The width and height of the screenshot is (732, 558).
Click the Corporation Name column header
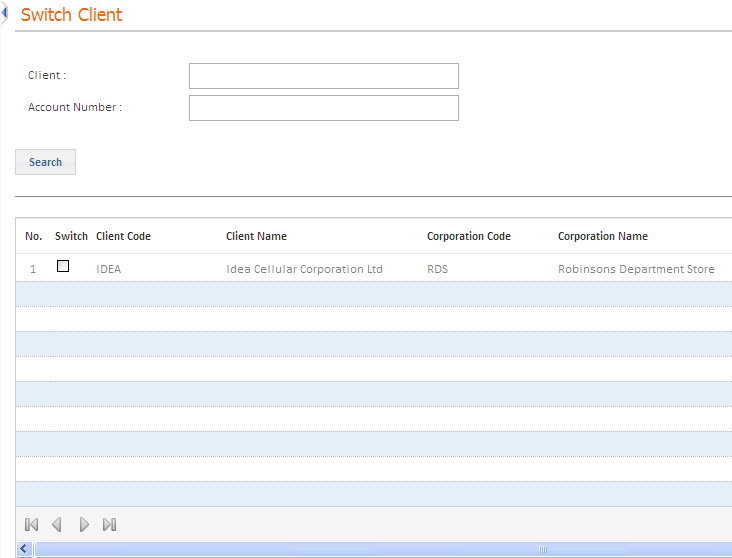coord(602,236)
